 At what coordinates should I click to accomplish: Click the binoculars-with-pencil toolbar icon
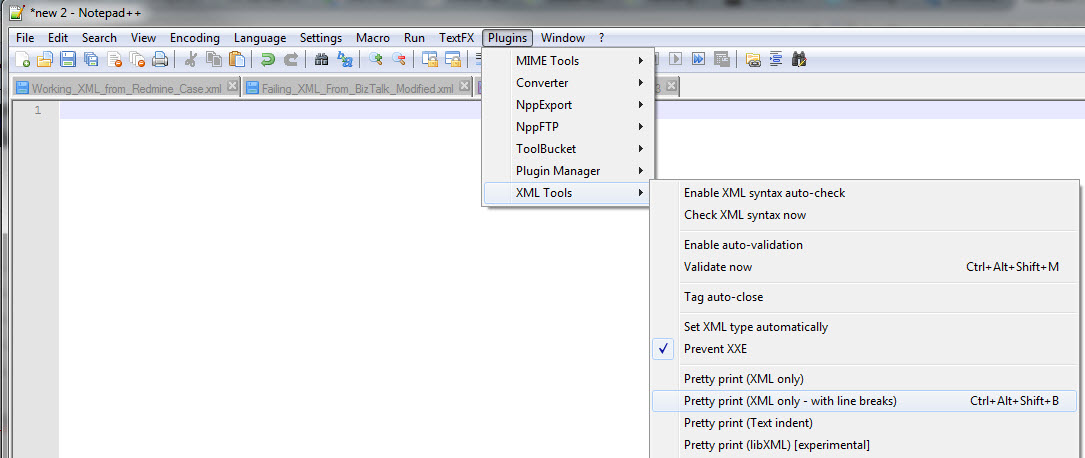799,59
